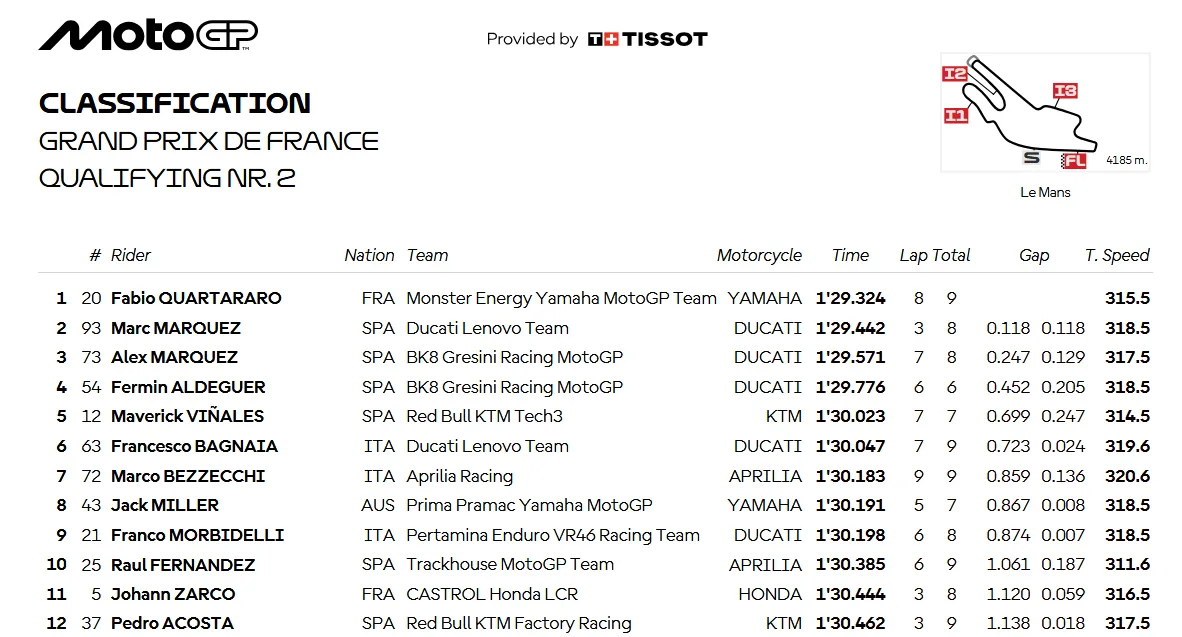Open the Le Mans circuit map thumbnail

click(1045, 113)
